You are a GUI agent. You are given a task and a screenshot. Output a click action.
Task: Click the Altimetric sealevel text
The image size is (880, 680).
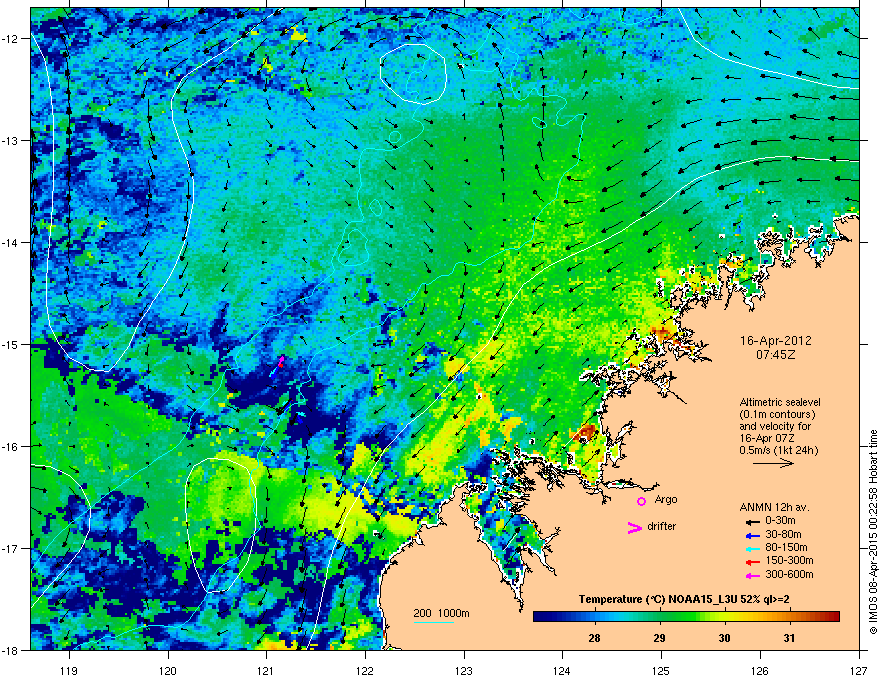(x=780, y=402)
